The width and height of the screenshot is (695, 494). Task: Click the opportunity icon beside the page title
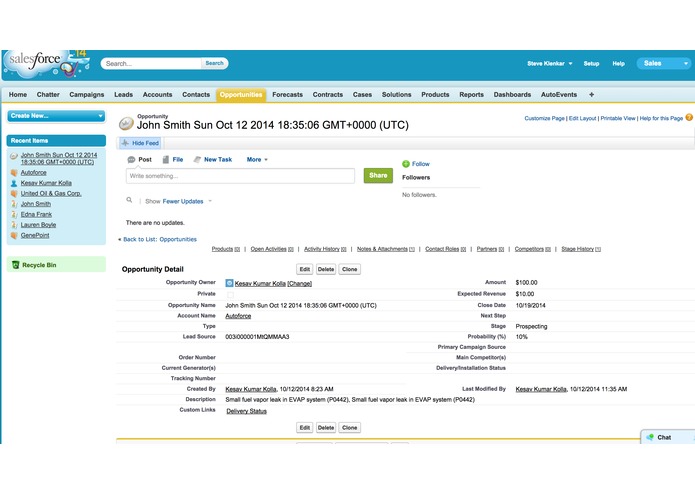pyautogui.click(x=126, y=124)
